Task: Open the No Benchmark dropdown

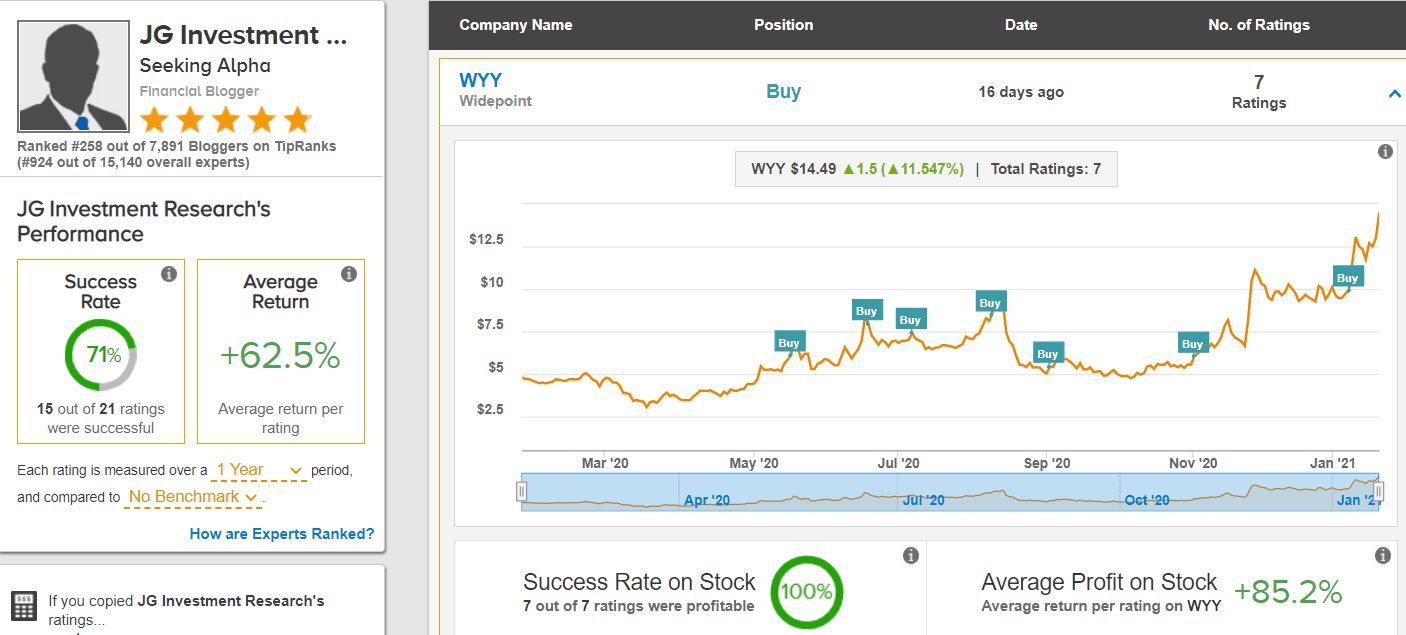Action: (x=192, y=497)
